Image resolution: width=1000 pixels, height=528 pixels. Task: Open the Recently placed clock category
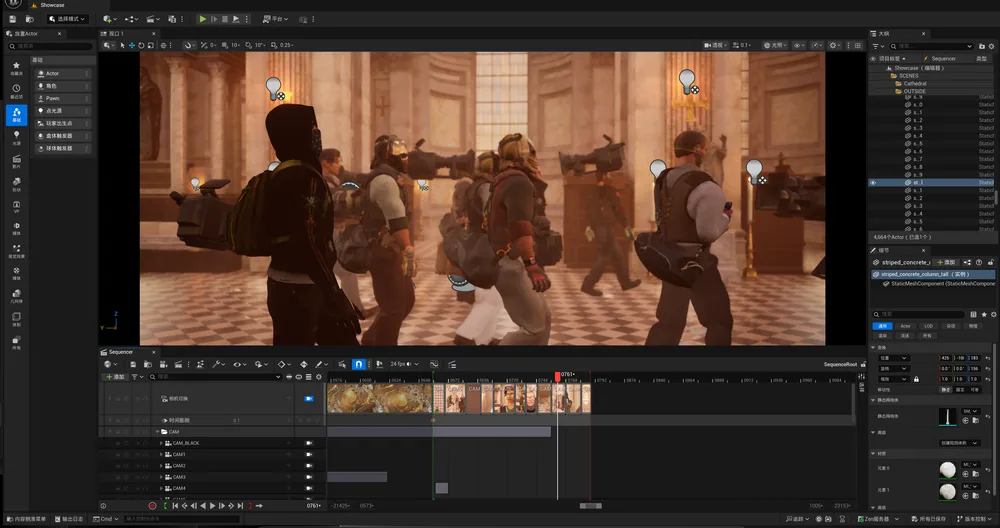tap(17, 90)
